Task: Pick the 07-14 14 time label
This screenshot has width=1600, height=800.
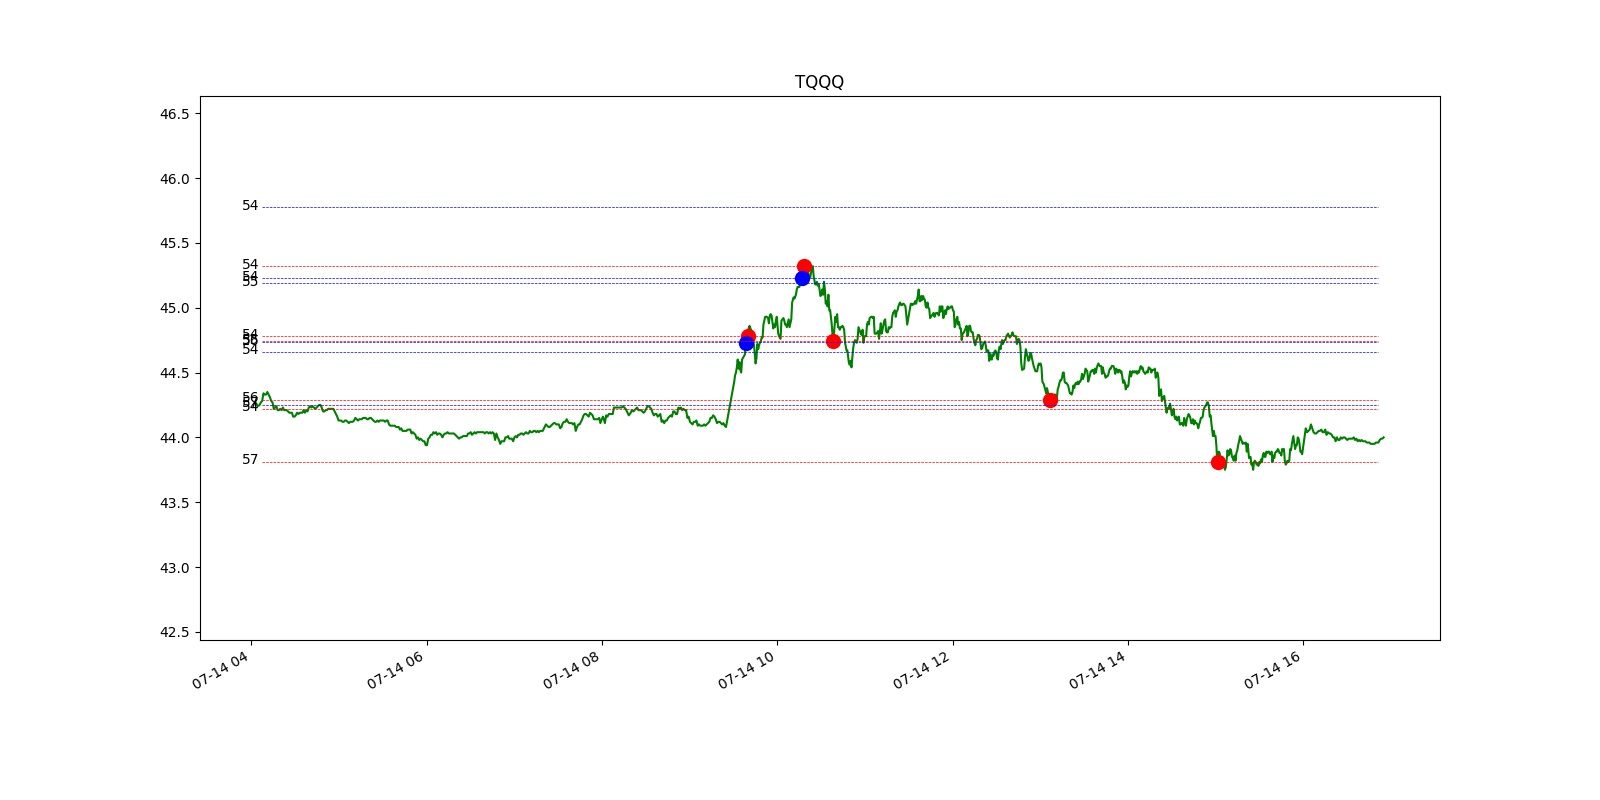Action: click(1100, 668)
